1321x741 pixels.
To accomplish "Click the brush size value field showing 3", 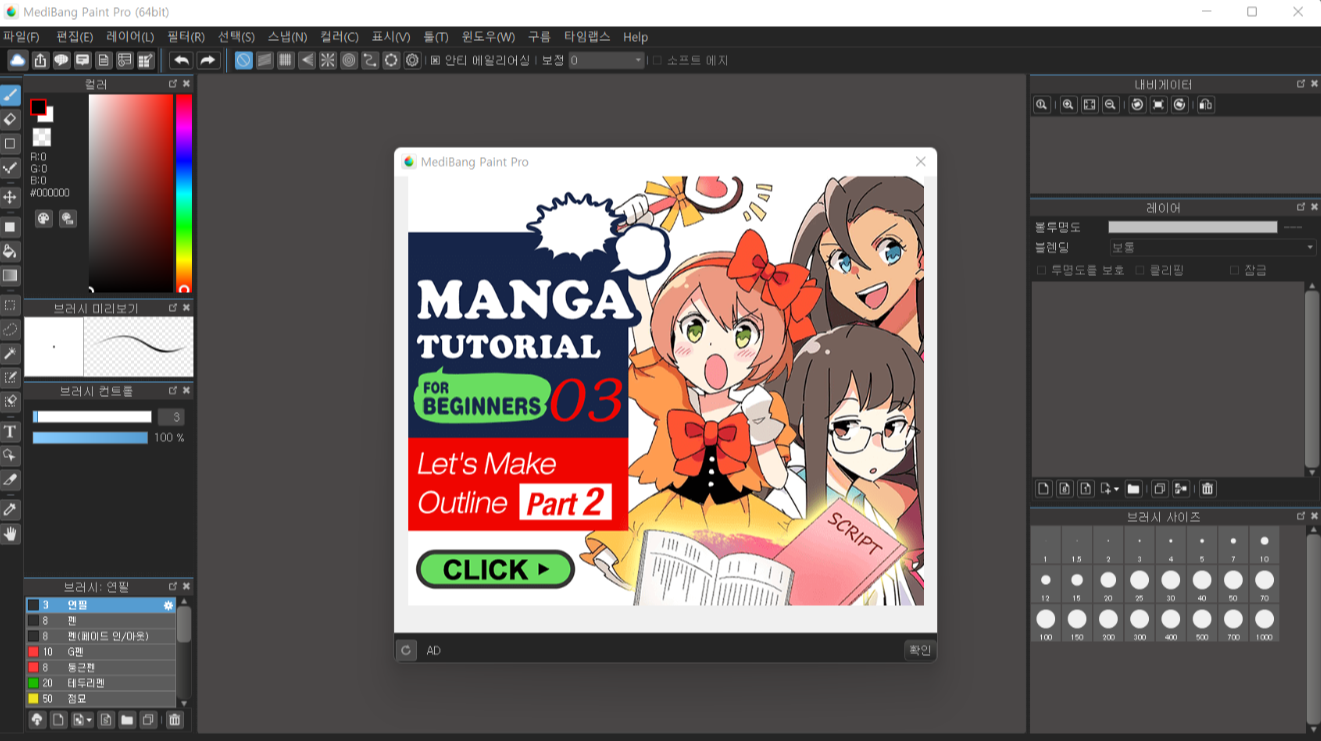I will click(x=171, y=417).
